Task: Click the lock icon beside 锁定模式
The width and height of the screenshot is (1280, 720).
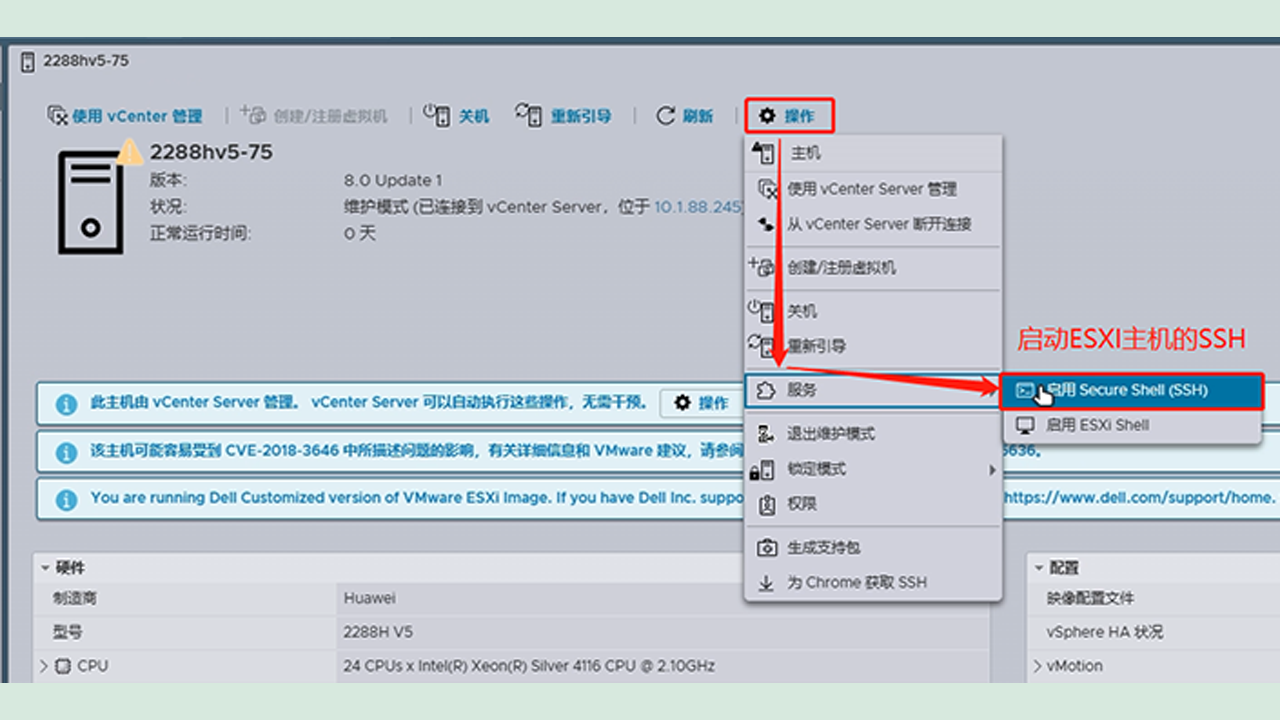Action: [763, 469]
